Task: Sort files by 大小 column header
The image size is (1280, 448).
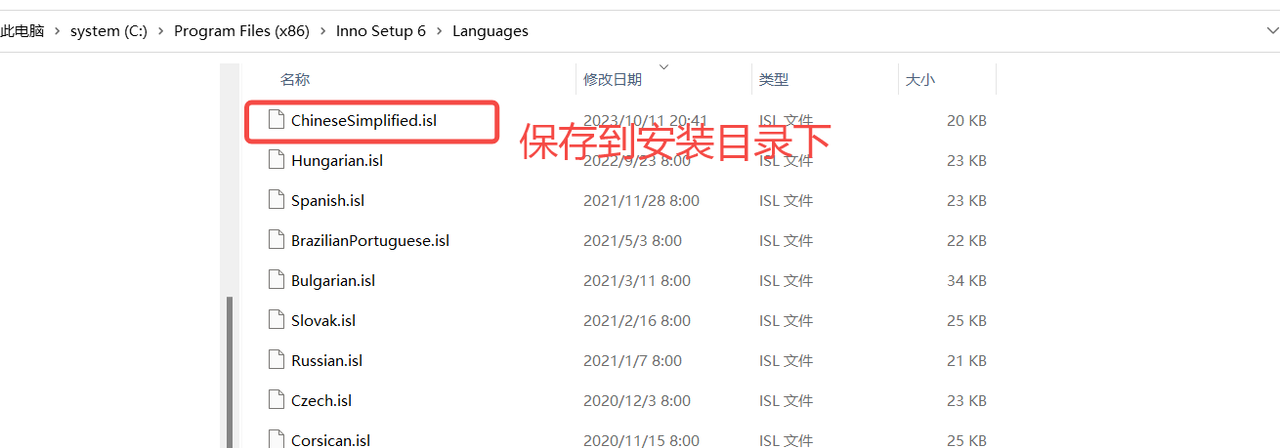Action: 920,80
